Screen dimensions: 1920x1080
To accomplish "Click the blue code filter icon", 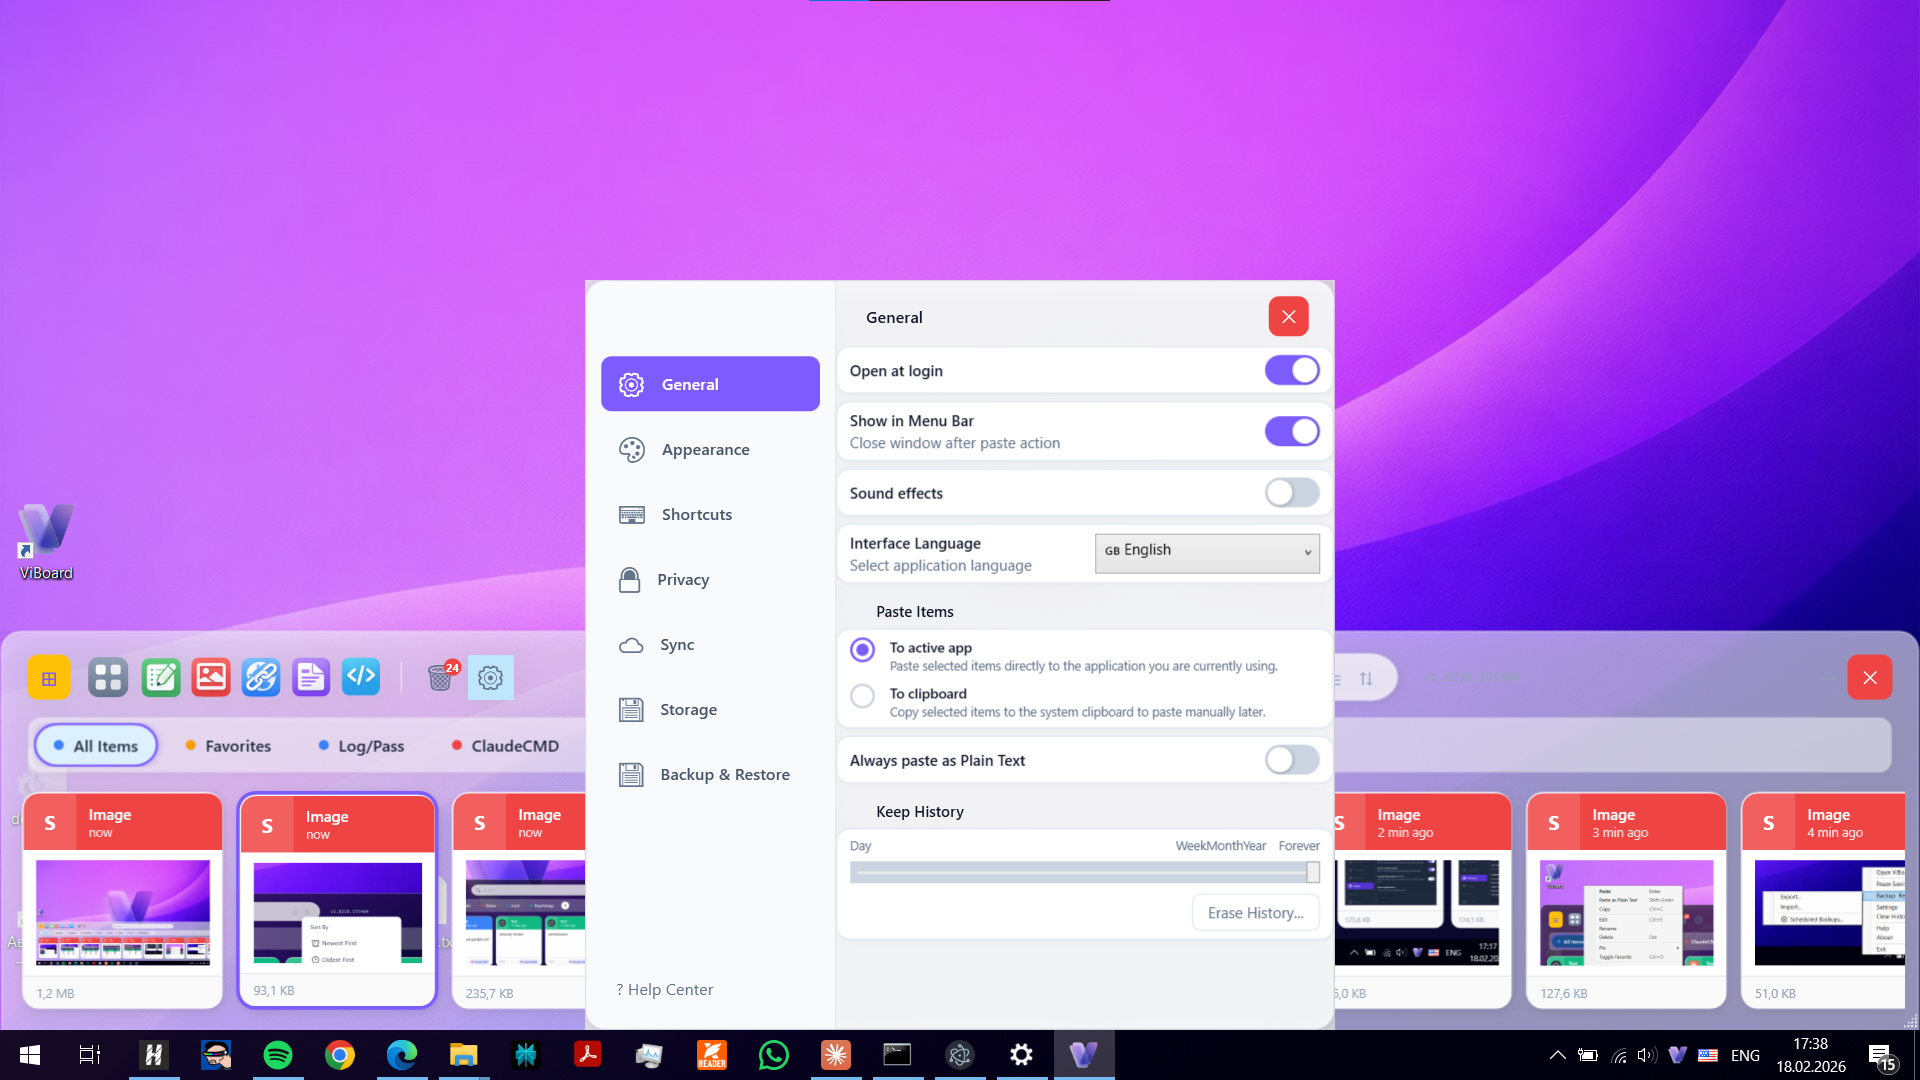I will coord(361,678).
